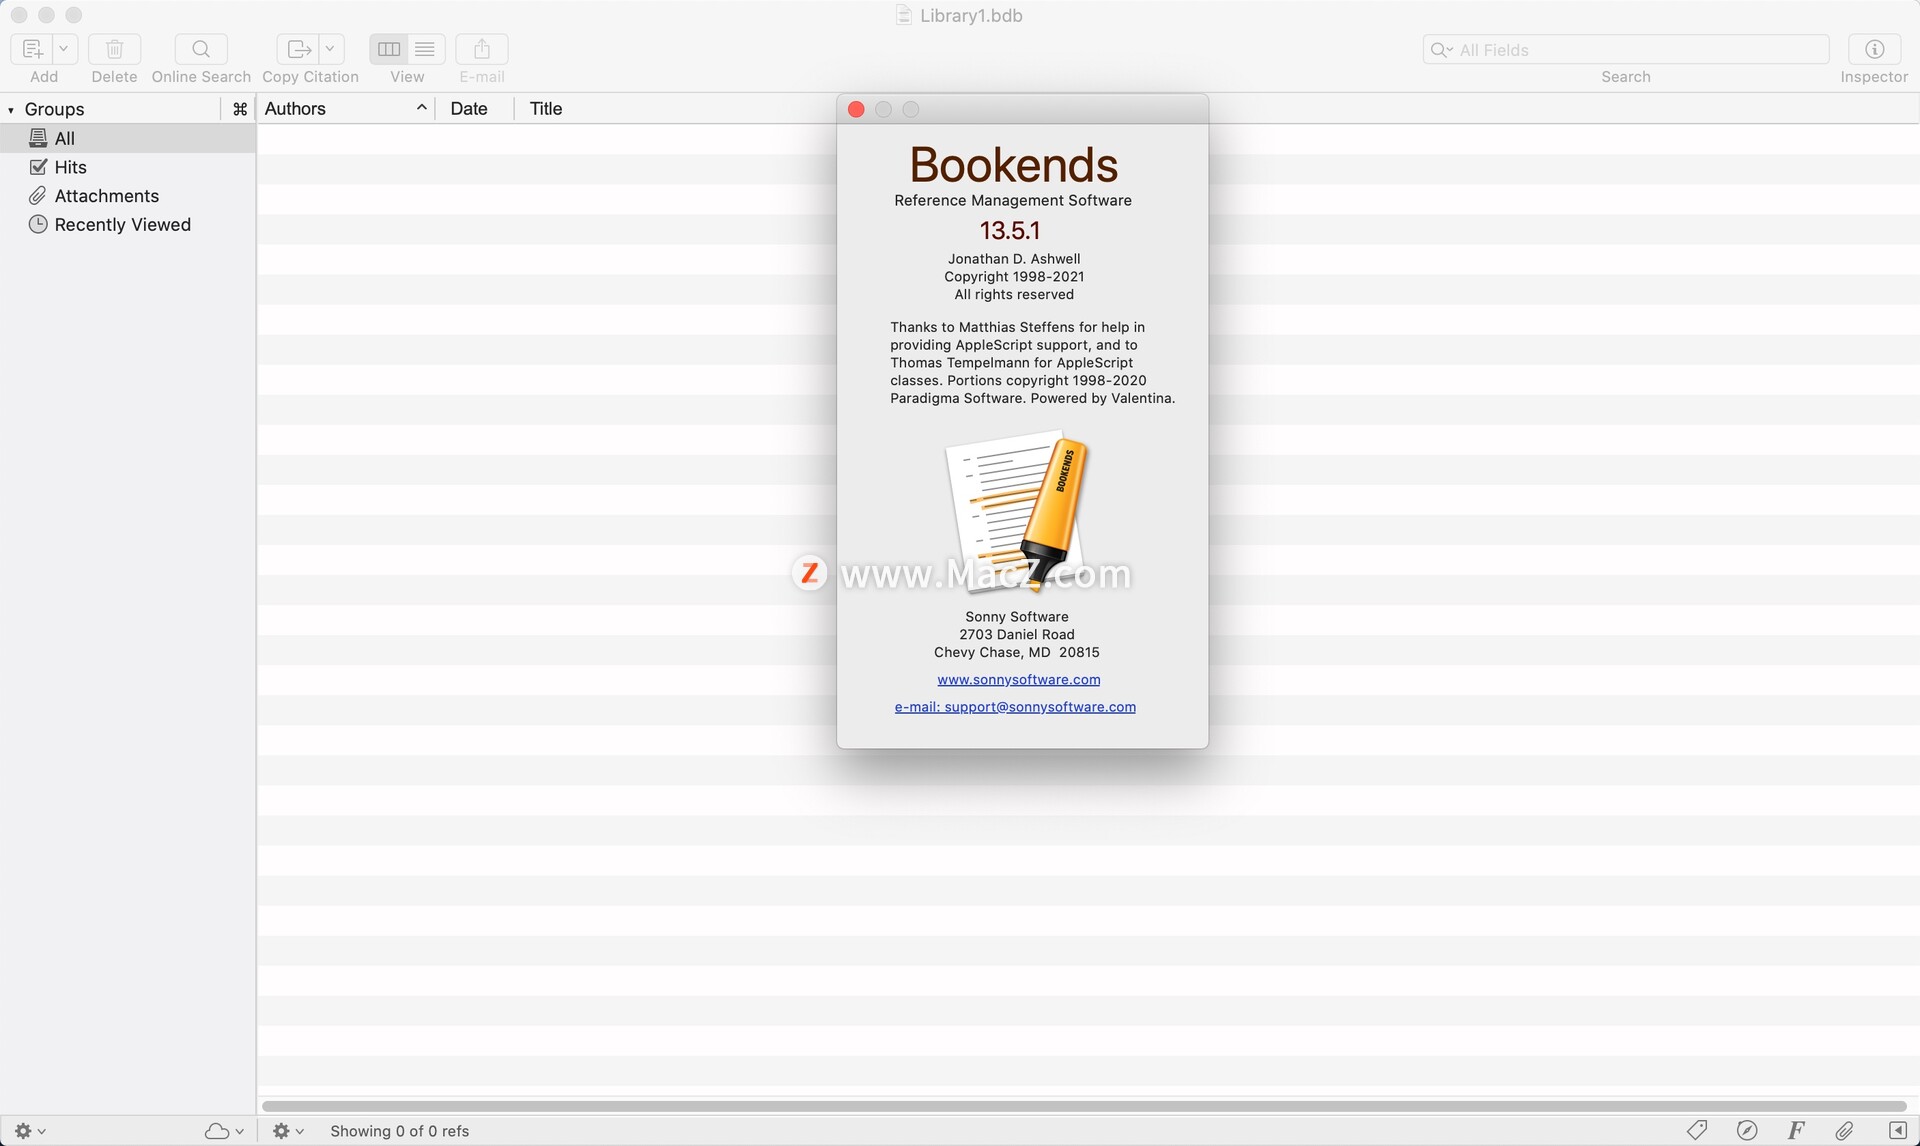
Task: Click the 13.5.1 version number
Action: pos(1010,231)
